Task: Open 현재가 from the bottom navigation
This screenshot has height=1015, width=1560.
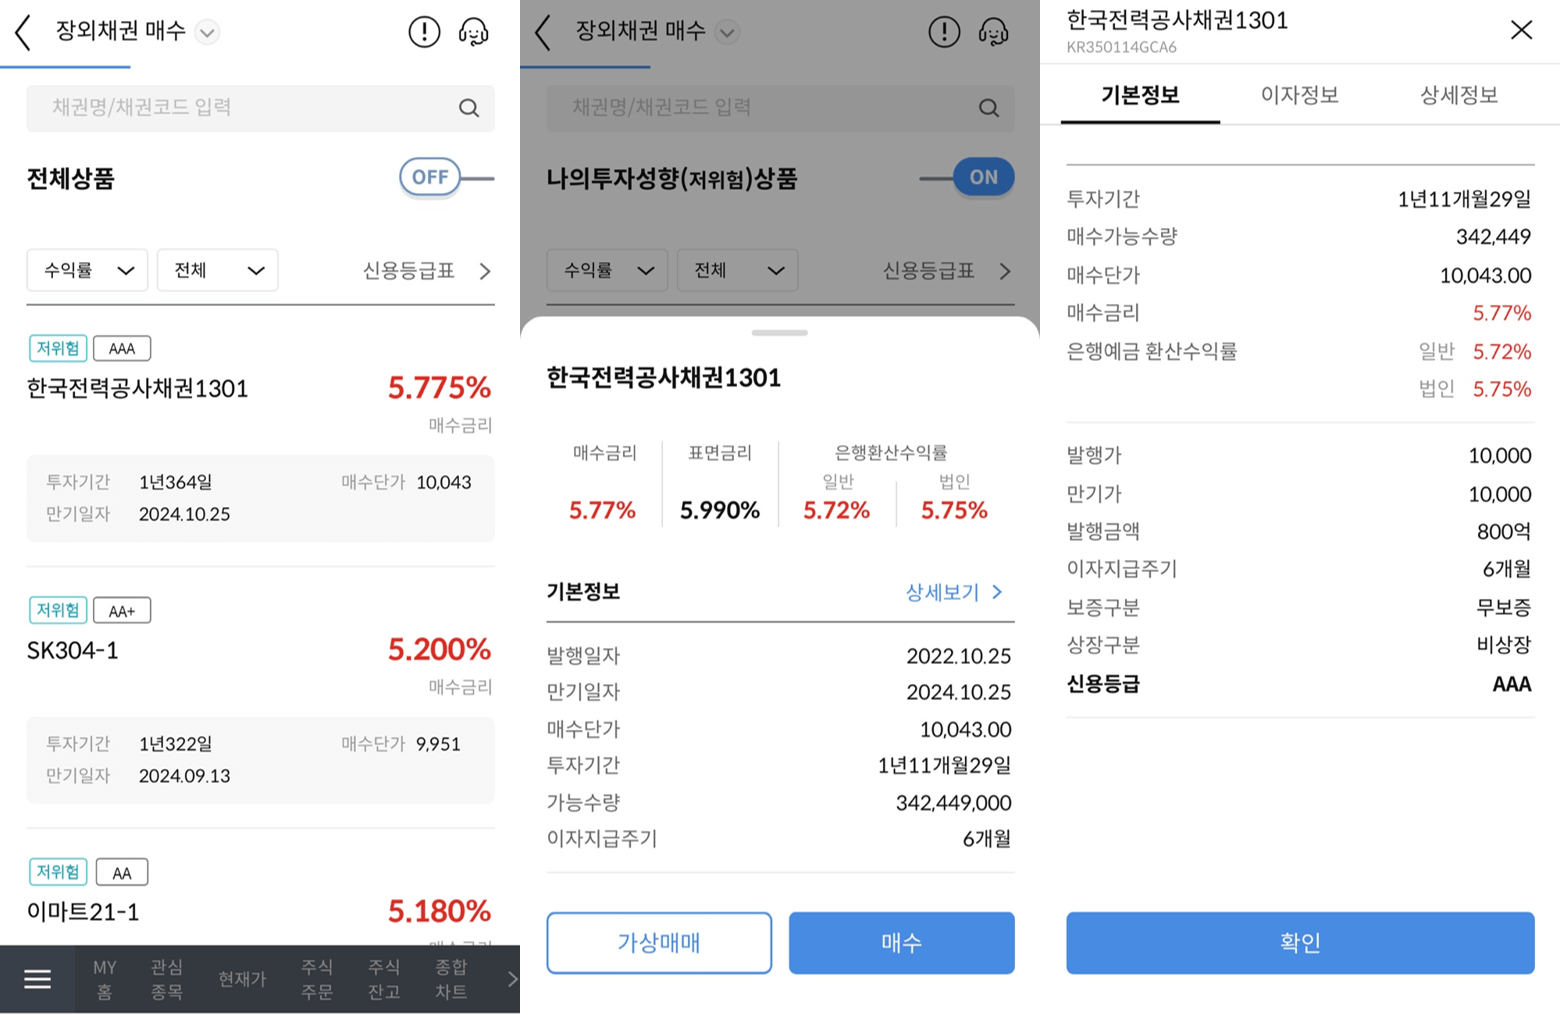Action: [240, 979]
